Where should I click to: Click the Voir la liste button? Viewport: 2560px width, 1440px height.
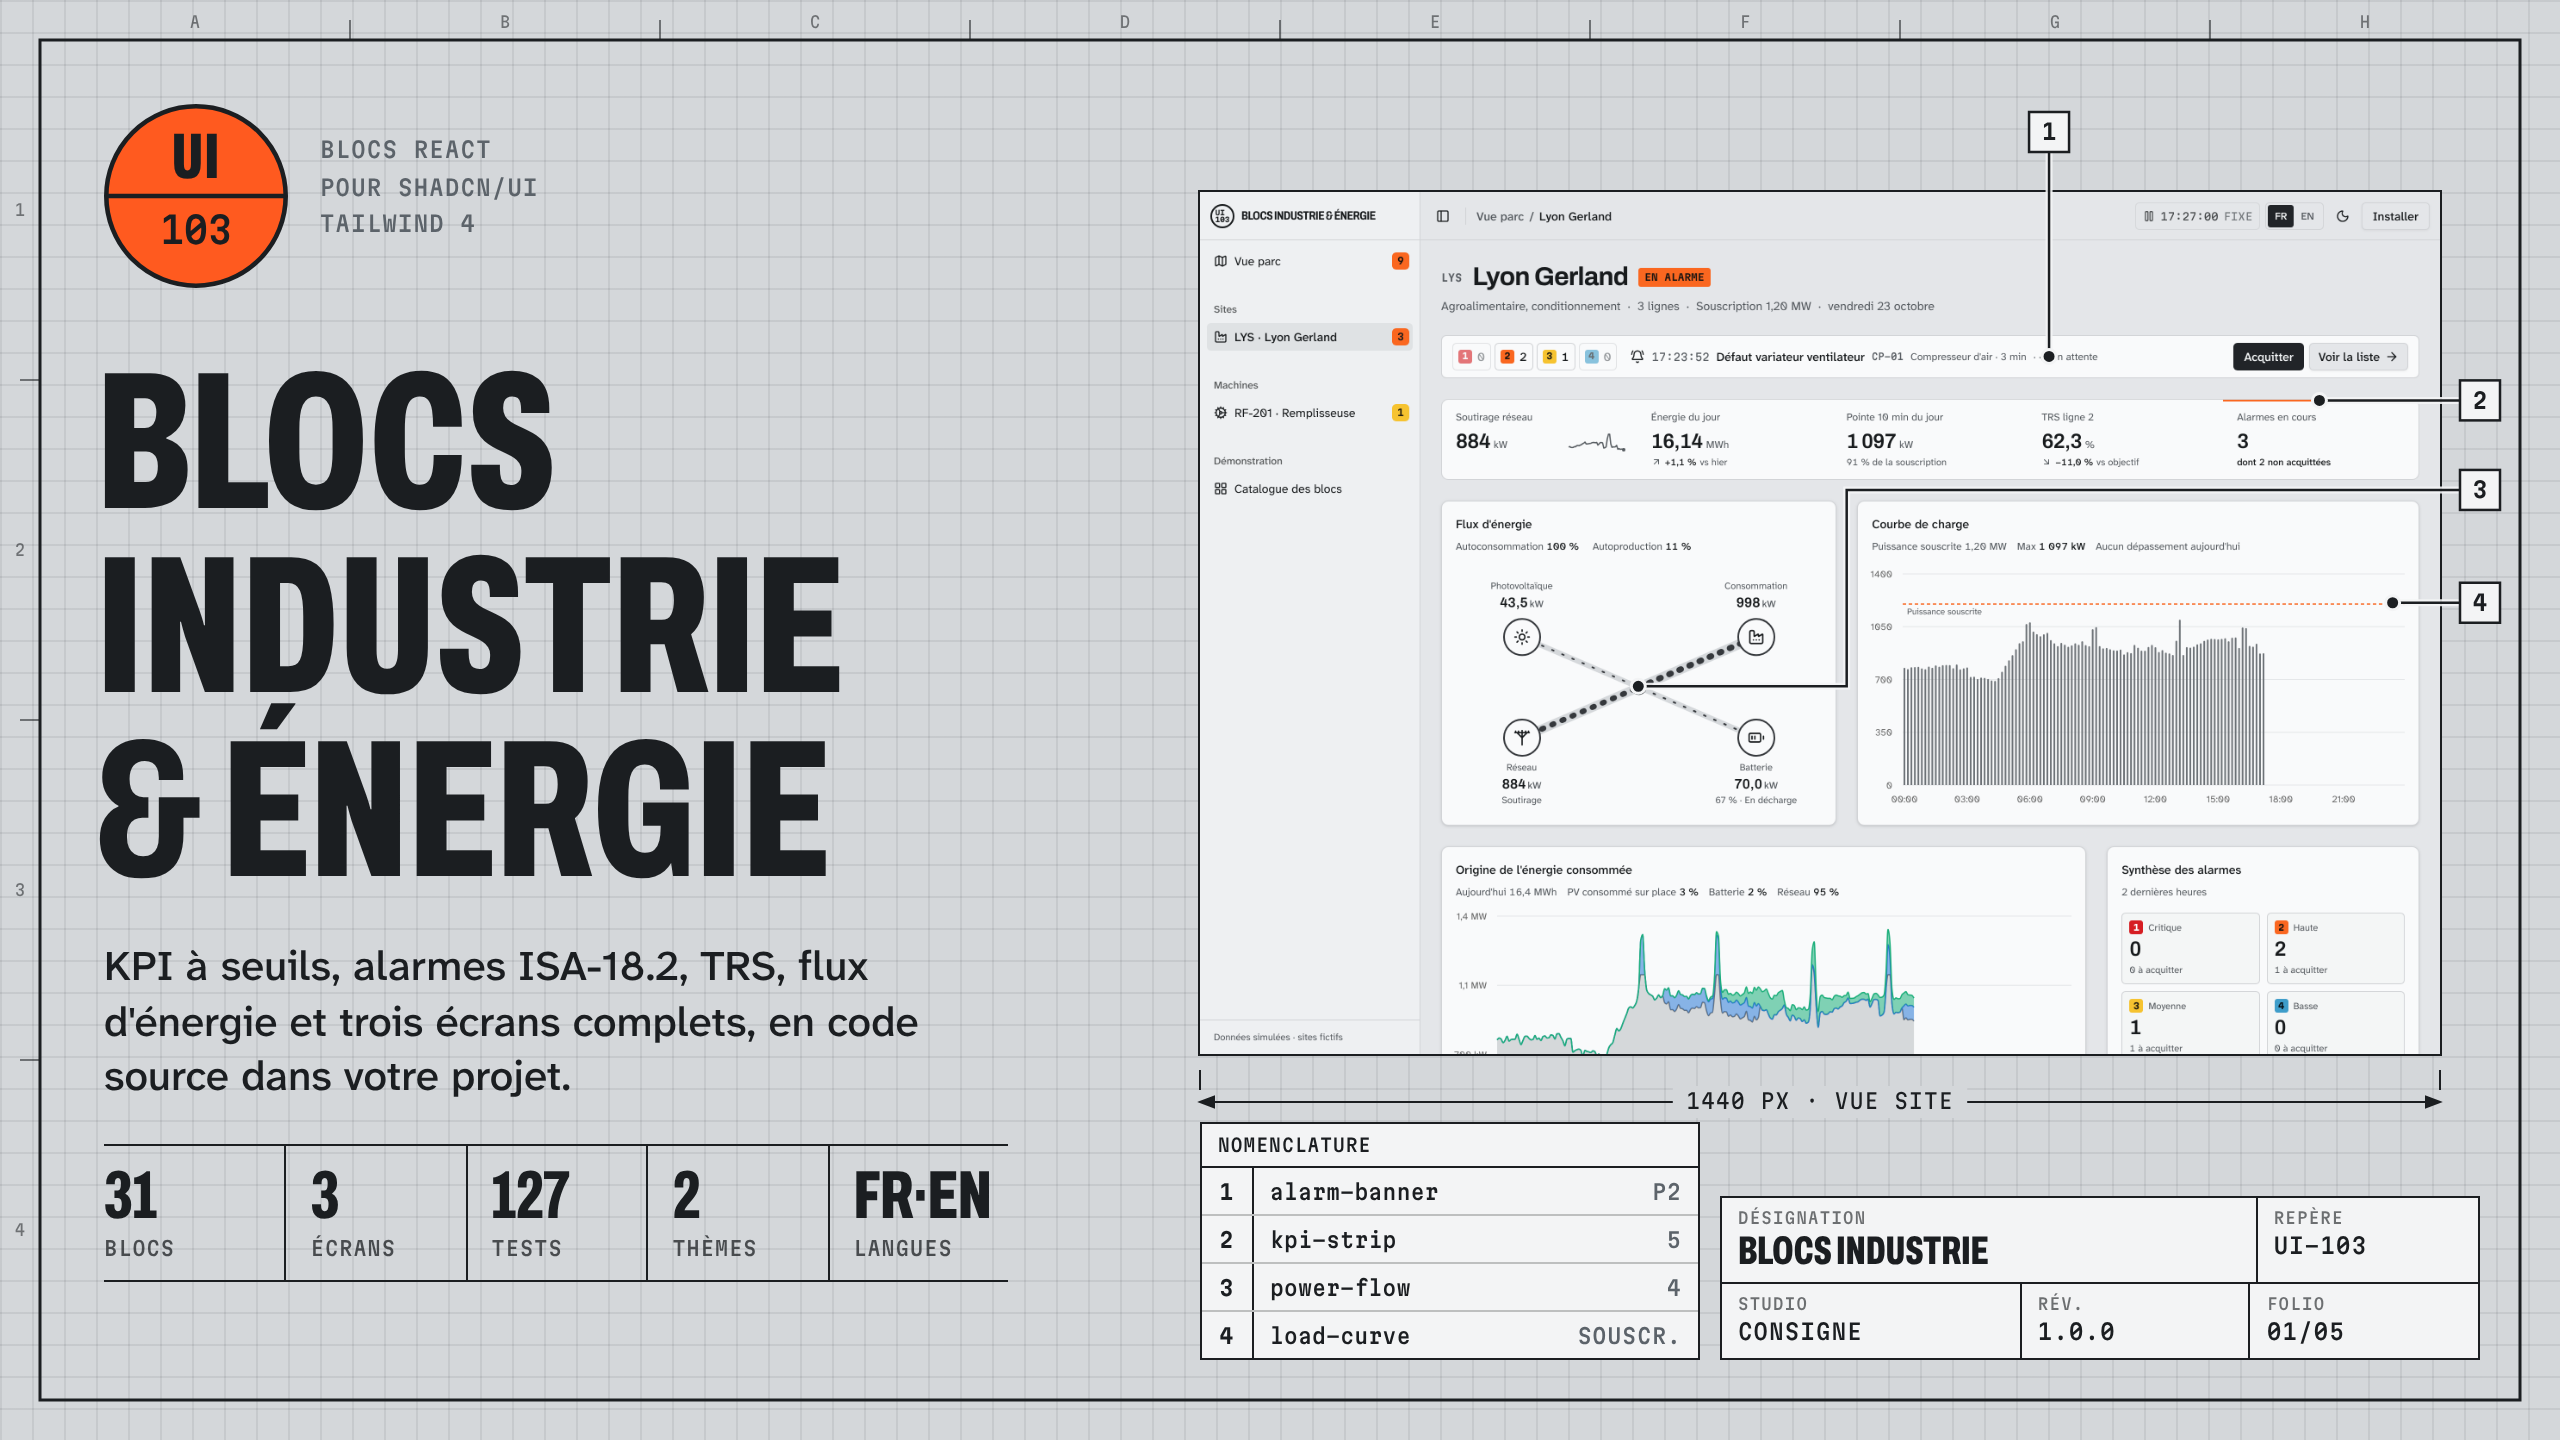click(x=2357, y=357)
